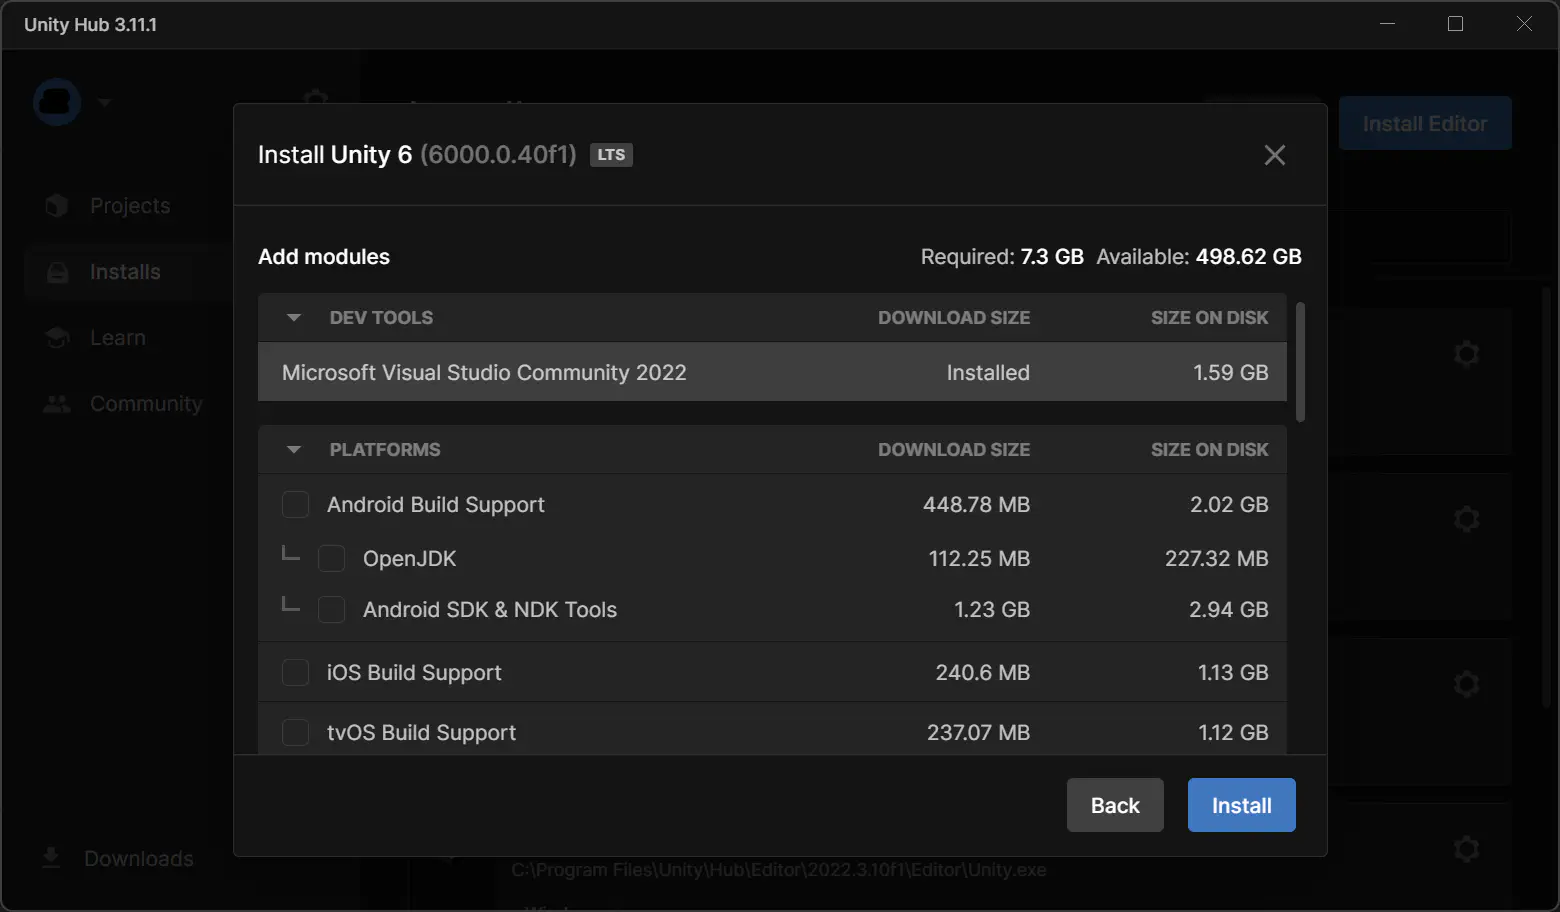Select Android SDK & NDK Tools checkbox
The image size is (1560, 912).
coord(331,610)
